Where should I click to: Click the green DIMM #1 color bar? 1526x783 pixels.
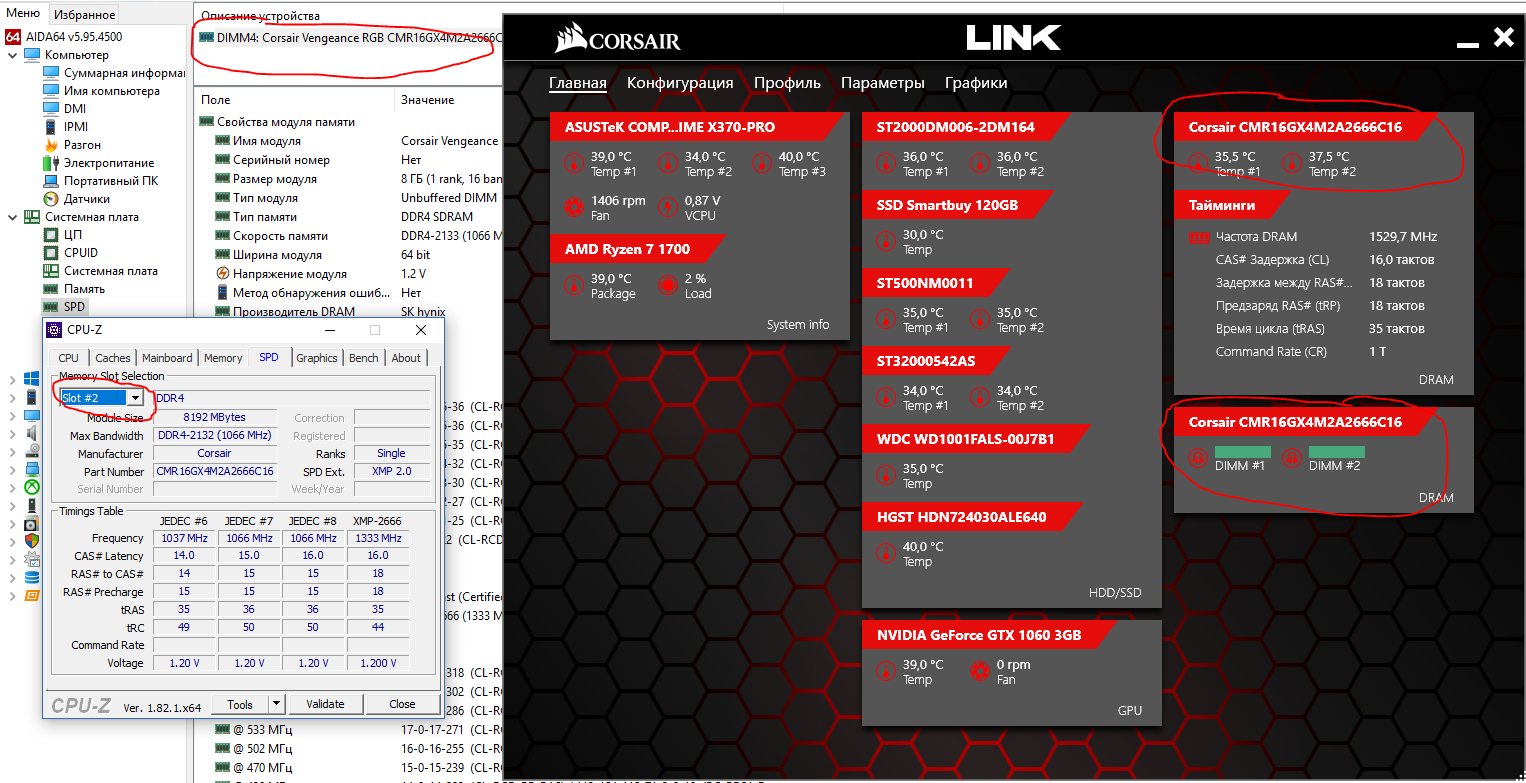(1243, 452)
